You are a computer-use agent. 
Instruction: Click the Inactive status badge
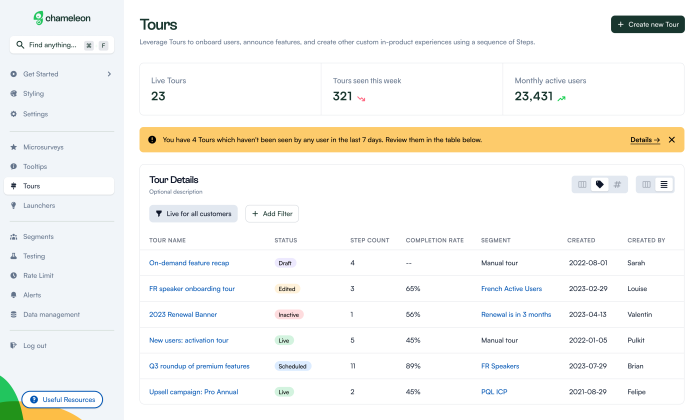(289, 315)
